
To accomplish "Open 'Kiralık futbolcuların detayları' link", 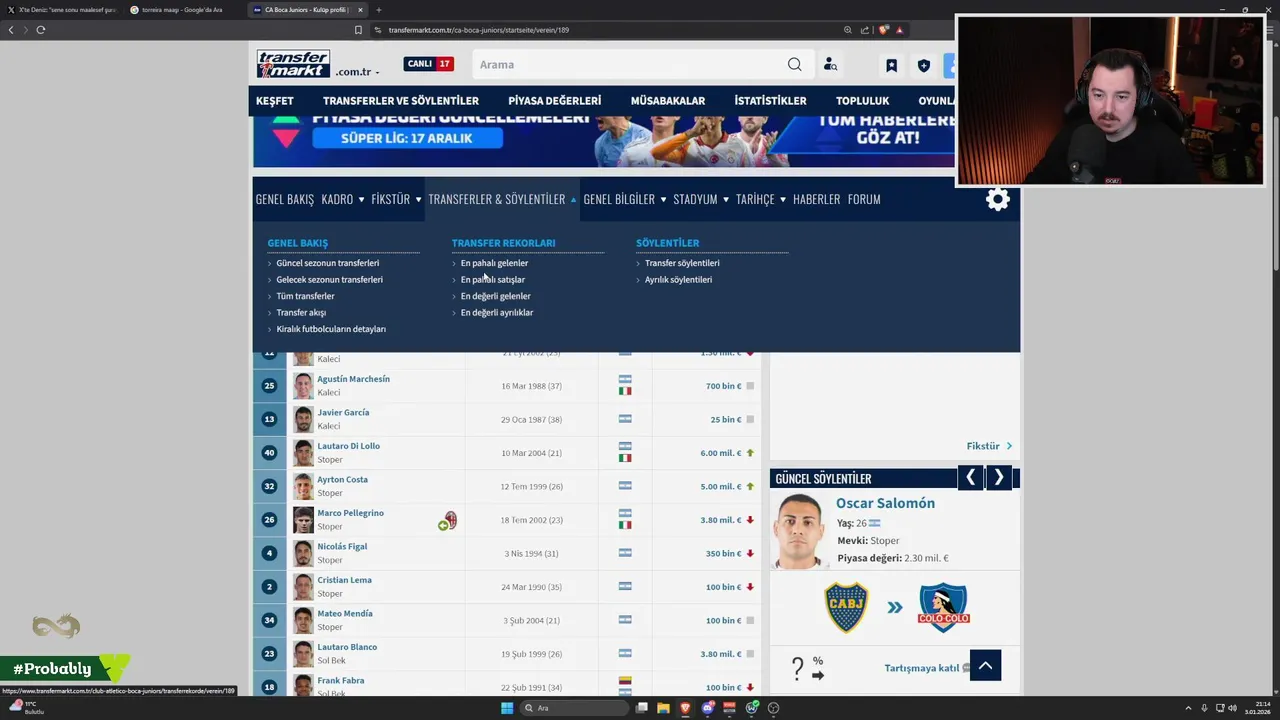I will (331, 329).
